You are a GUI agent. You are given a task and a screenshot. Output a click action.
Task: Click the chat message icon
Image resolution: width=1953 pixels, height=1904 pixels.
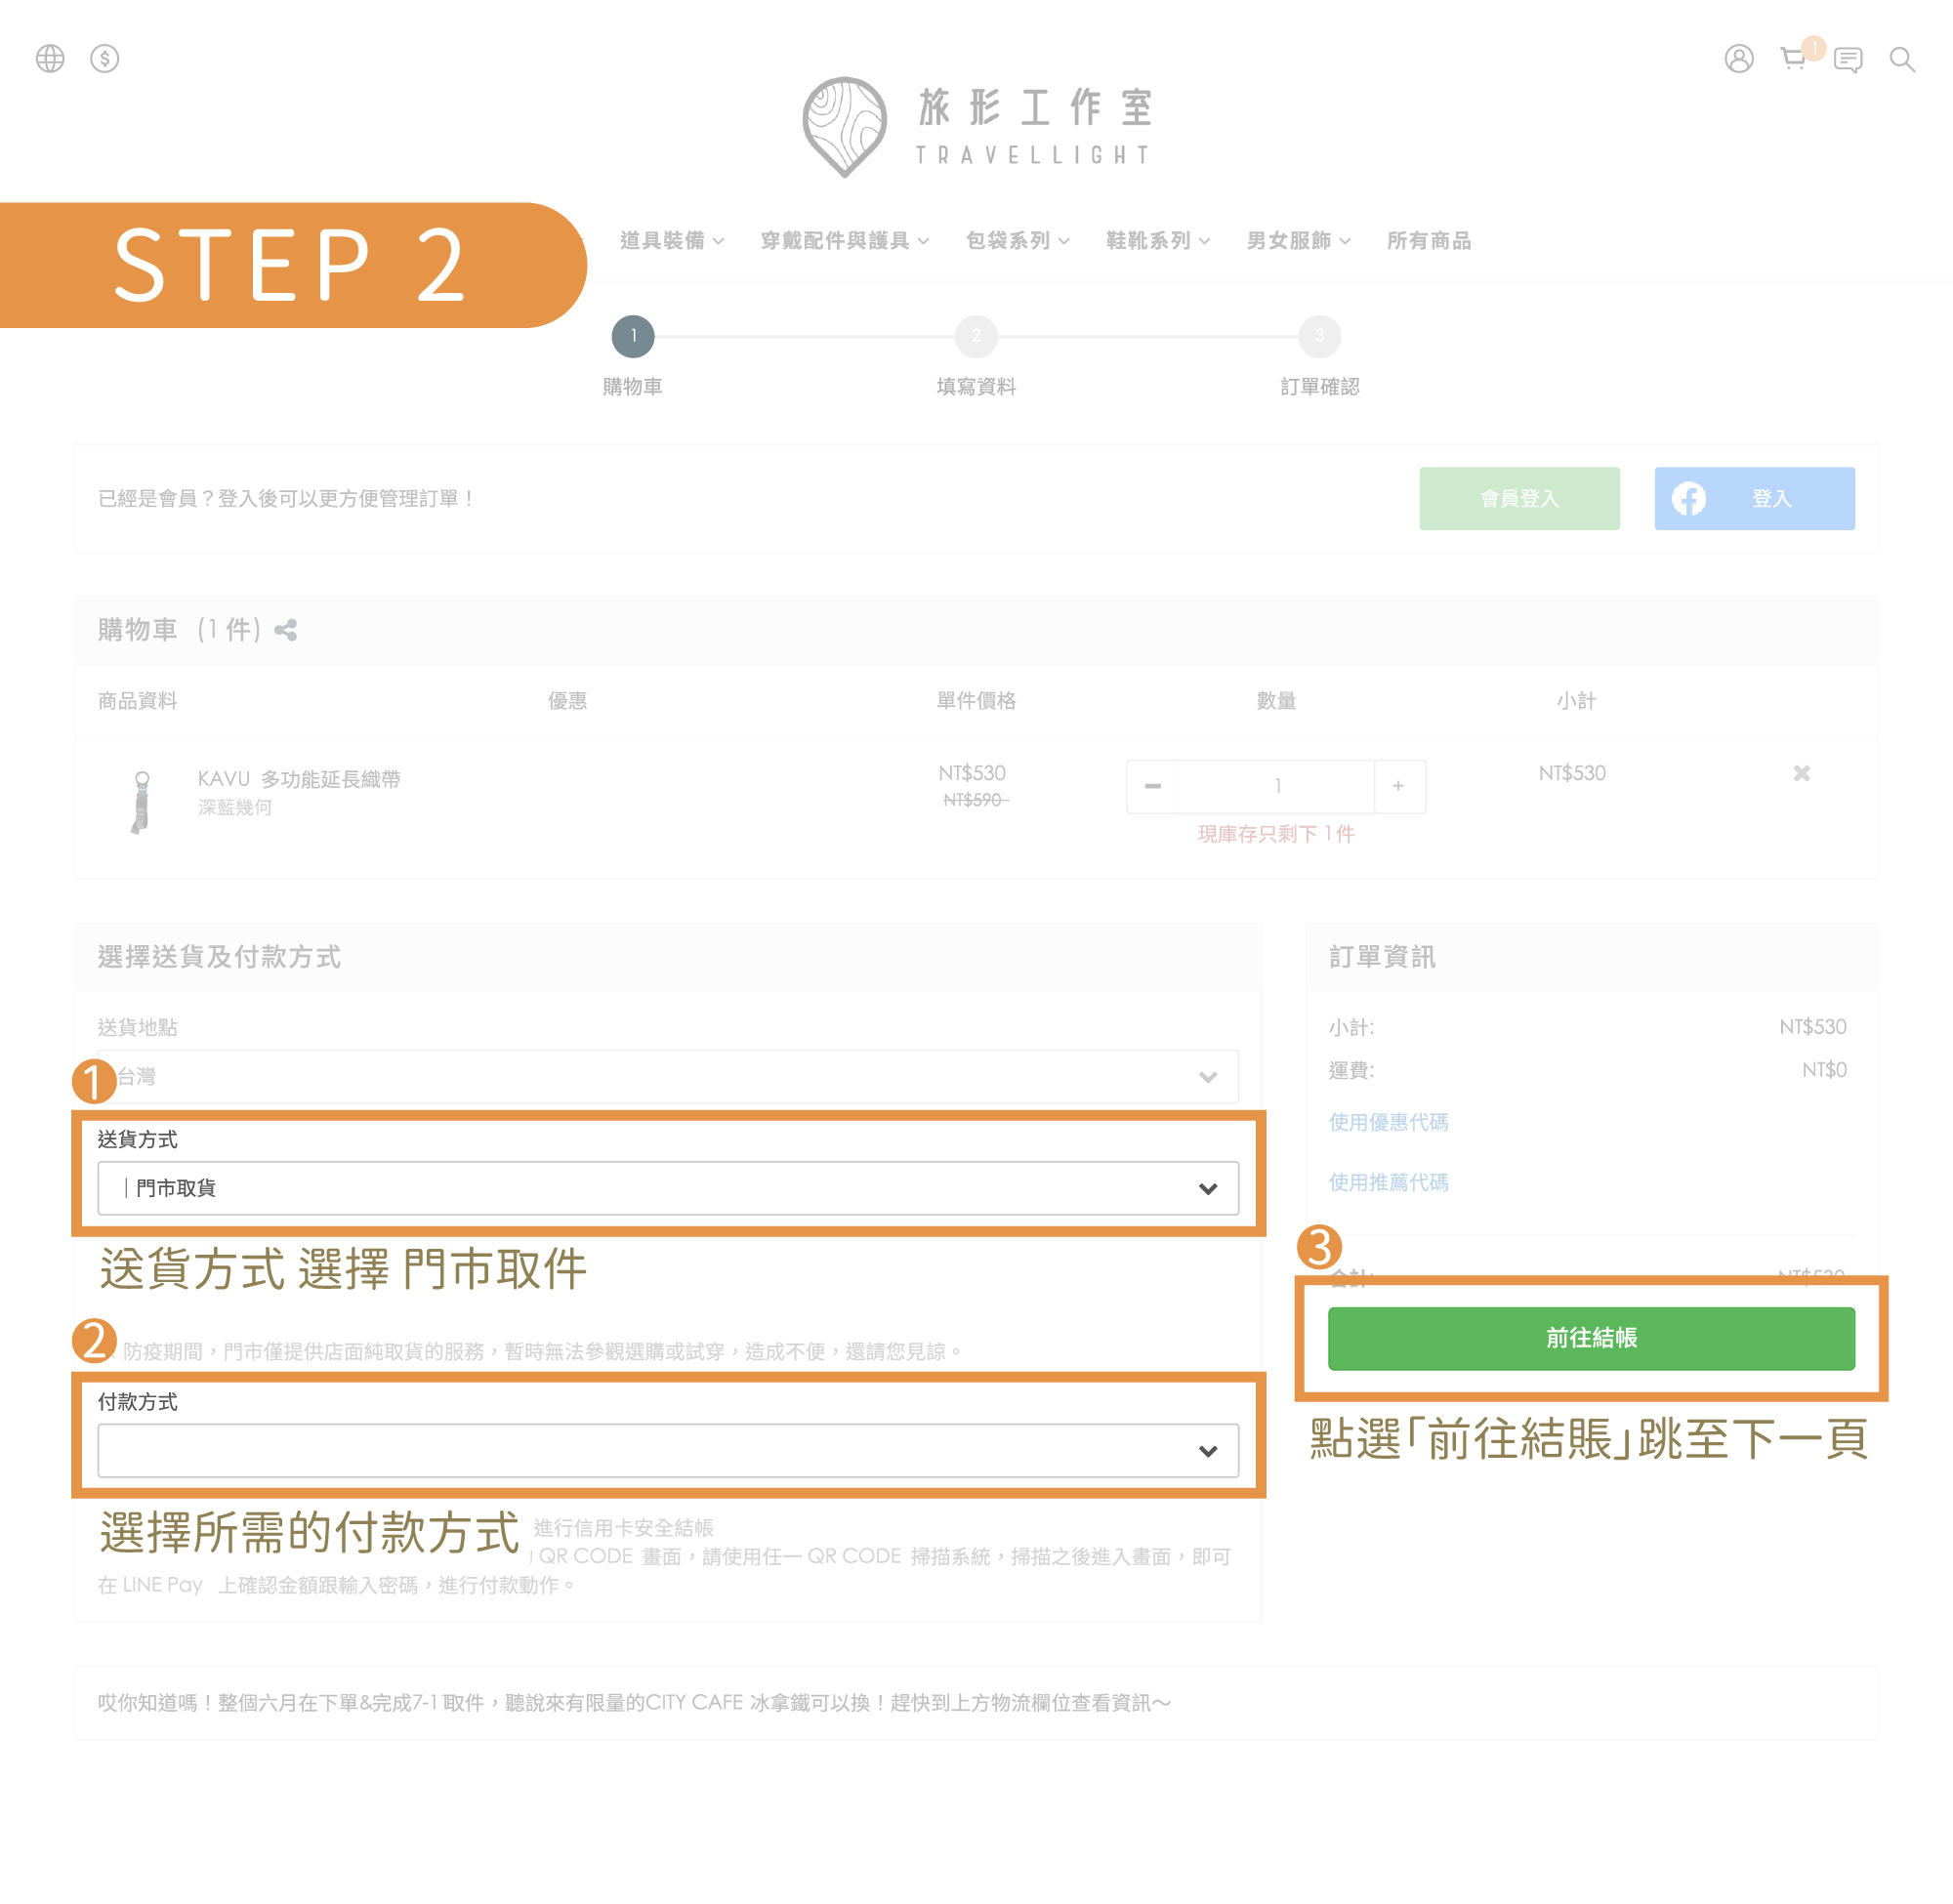click(x=1847, y=60)
